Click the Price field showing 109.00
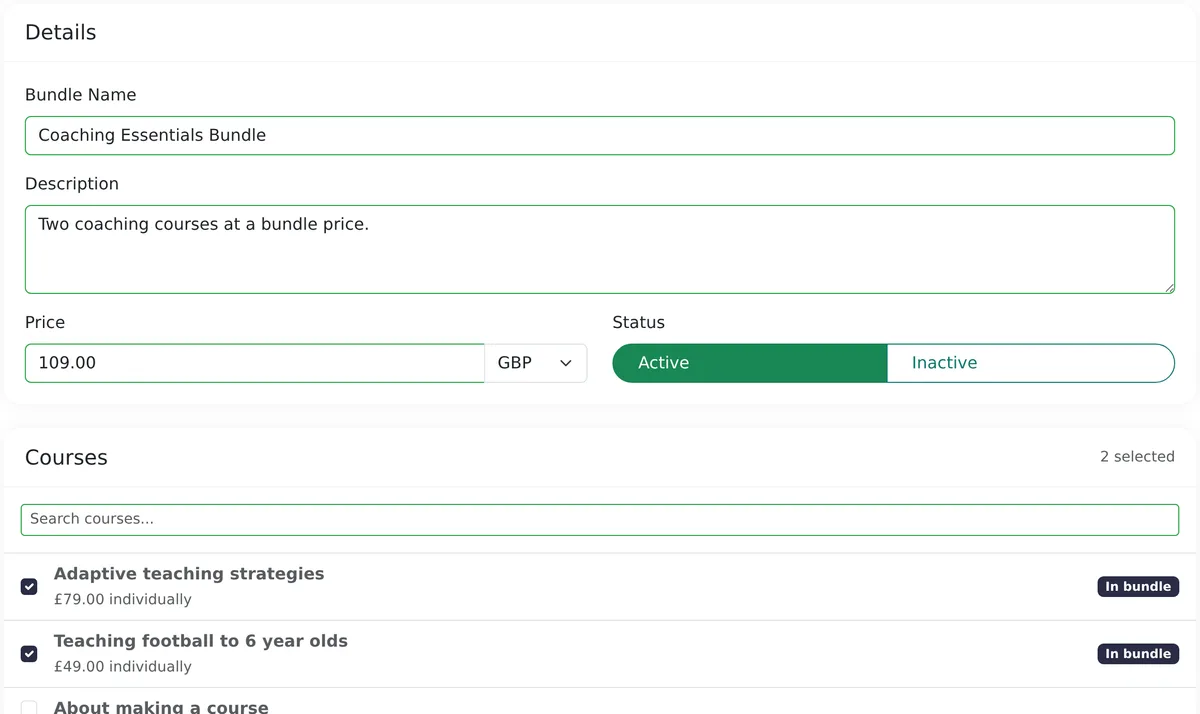This screenshot has height=714, width=1200. click(255, 363)
